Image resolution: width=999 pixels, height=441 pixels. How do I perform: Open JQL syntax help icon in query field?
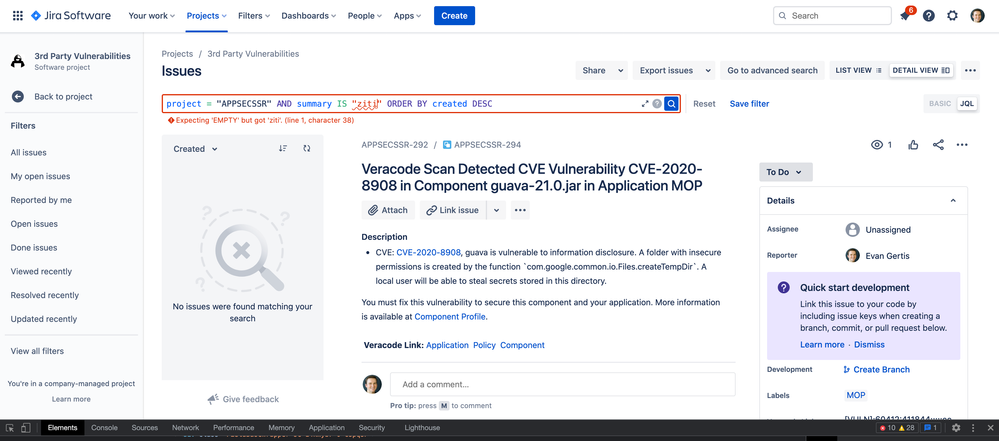tap(657, 103)
